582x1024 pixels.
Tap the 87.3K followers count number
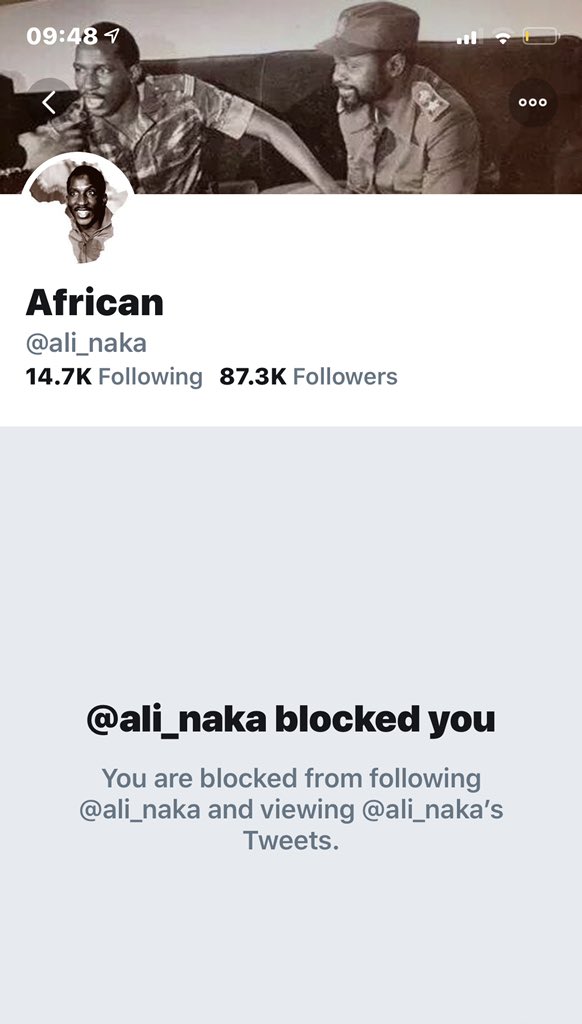click(253, 377)
